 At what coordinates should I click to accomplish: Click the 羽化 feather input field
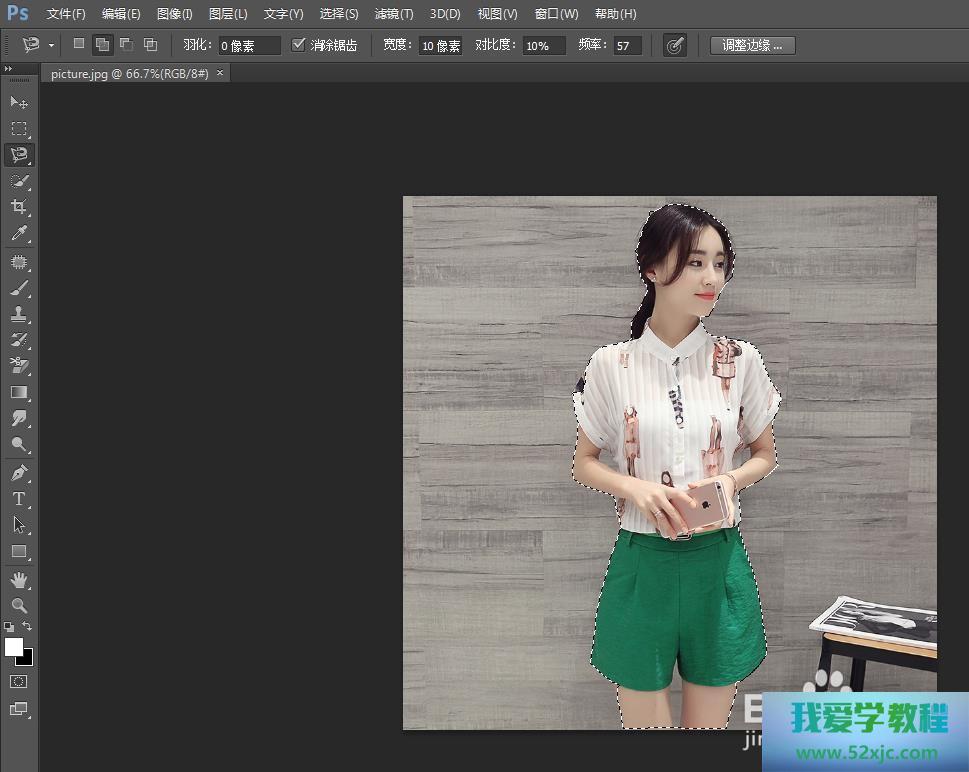pyautogui.click(x=249, y=46)
